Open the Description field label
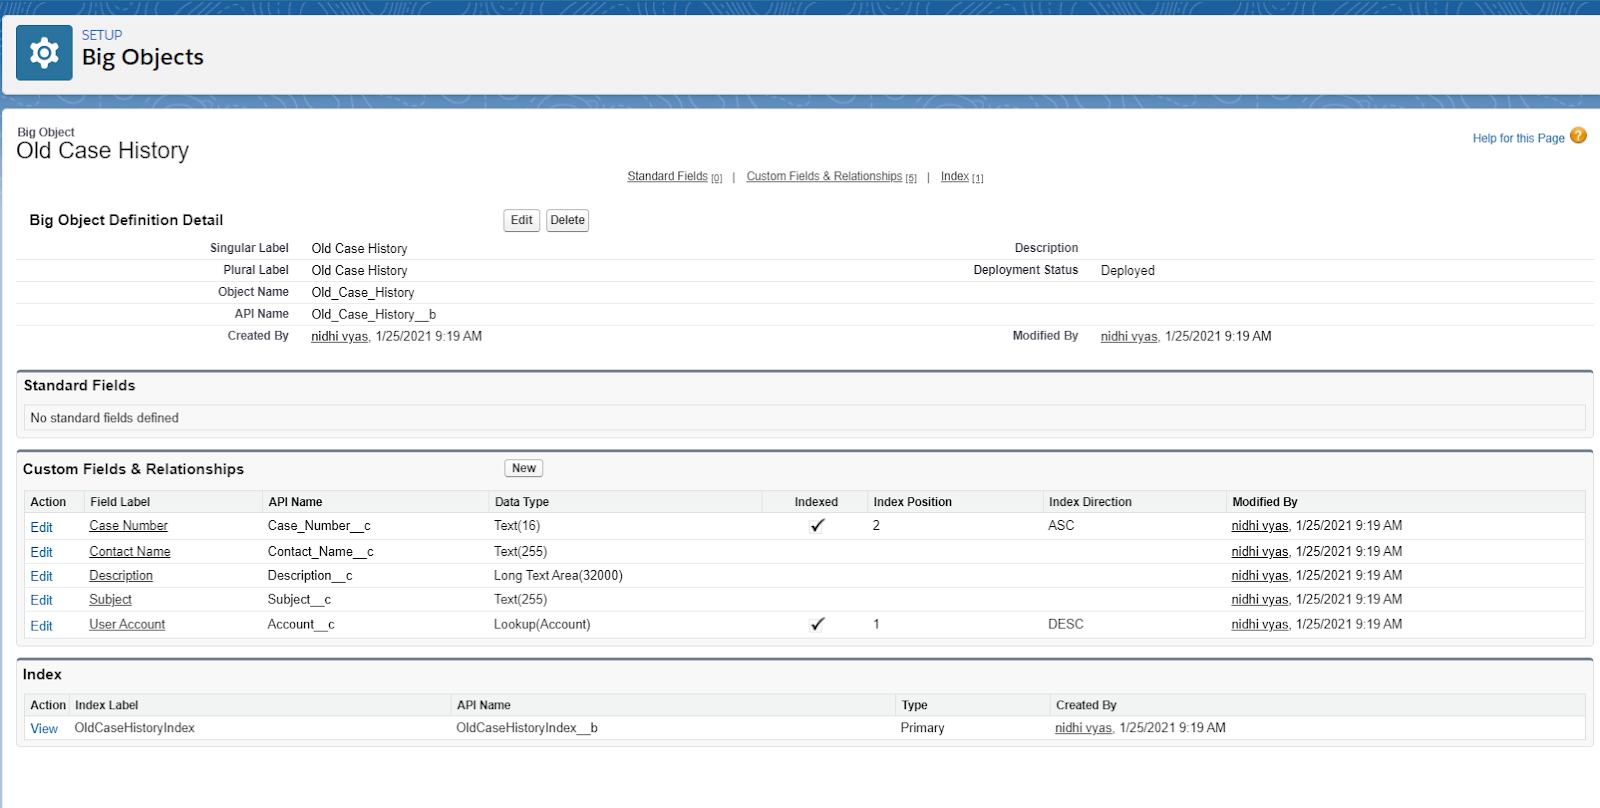This screenshot has width=1600, height=808. point(121,575)
